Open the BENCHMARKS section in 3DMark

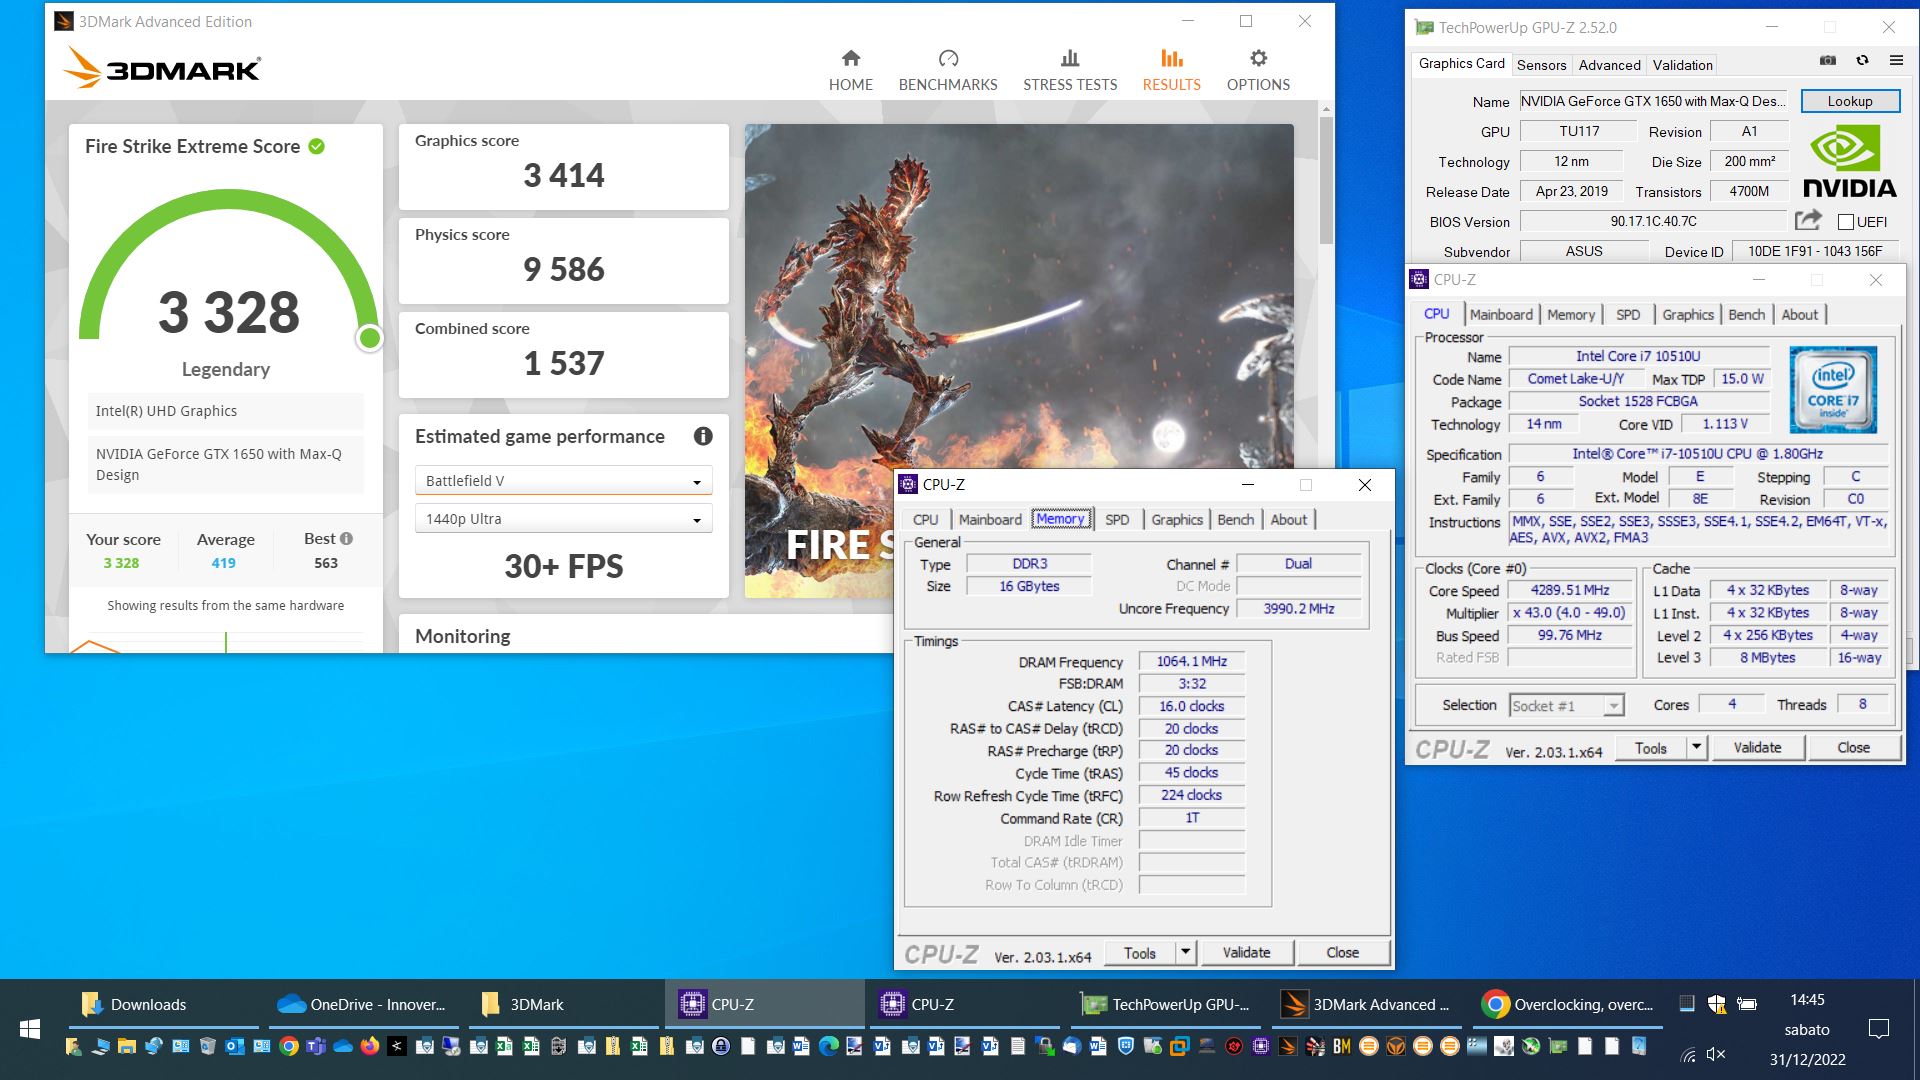point(948,70)
